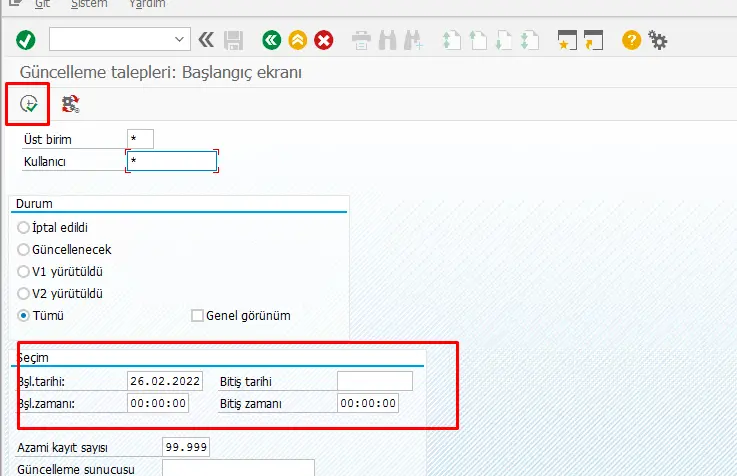The height and width of the screenshot is (476, 737).
Task: Select the Güncellenecek radio button
Action: click(24, 249)
